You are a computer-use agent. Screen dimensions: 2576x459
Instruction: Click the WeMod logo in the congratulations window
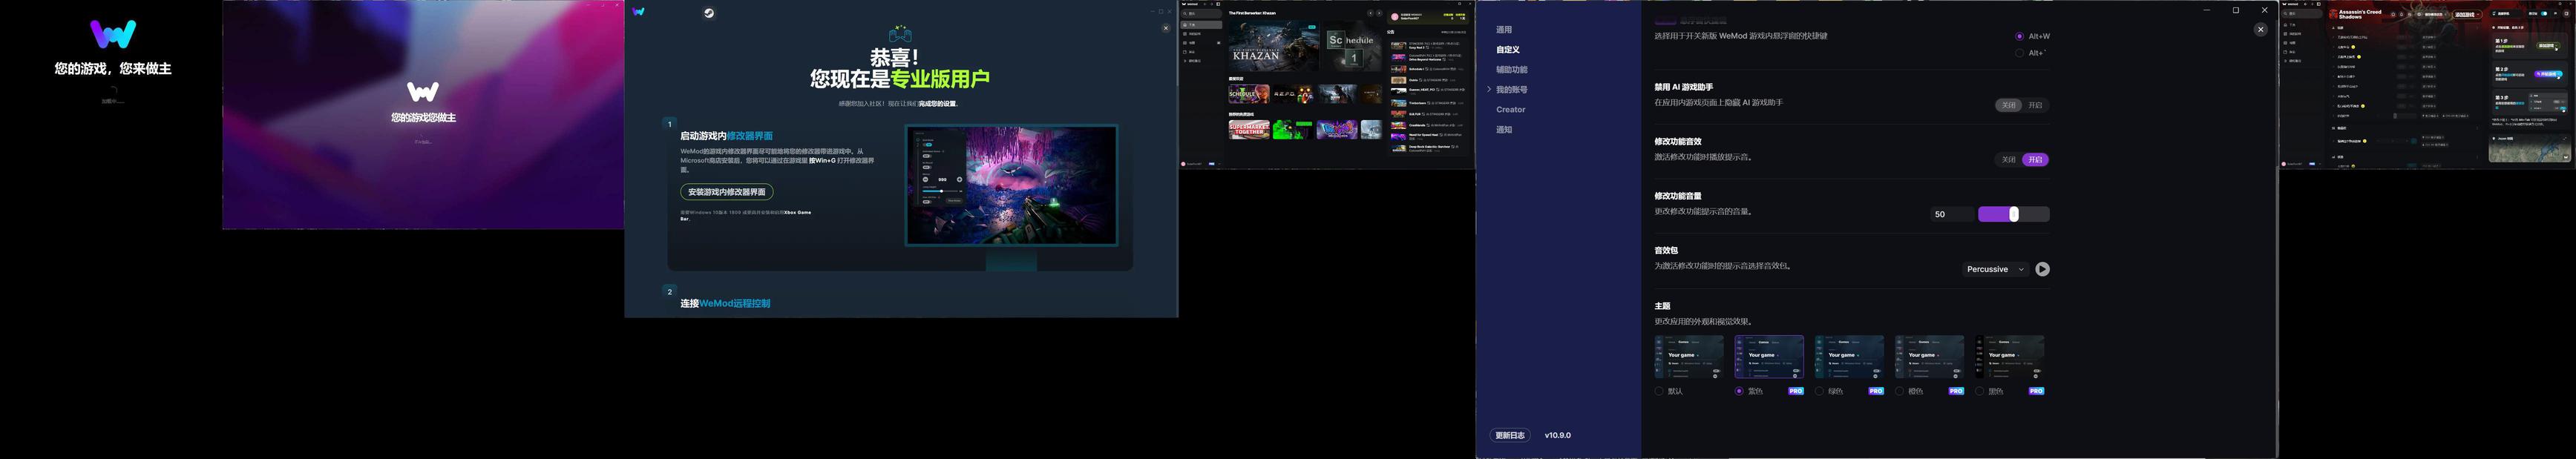pyautogui.click(x=639, y=13)
